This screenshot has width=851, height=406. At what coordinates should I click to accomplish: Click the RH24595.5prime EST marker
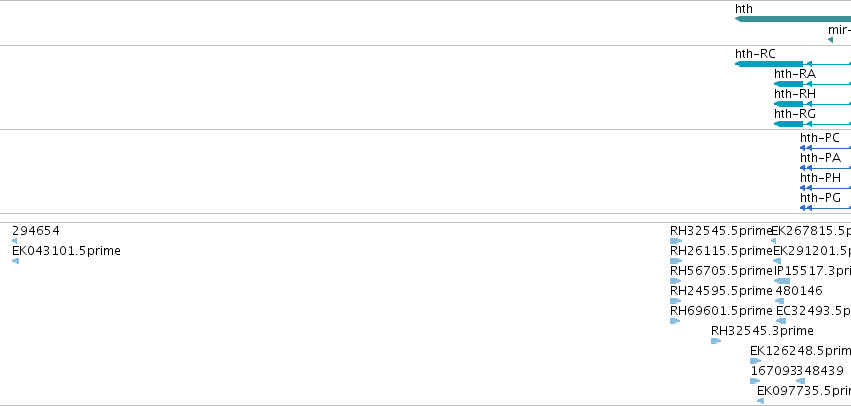[x=675, y=301]
